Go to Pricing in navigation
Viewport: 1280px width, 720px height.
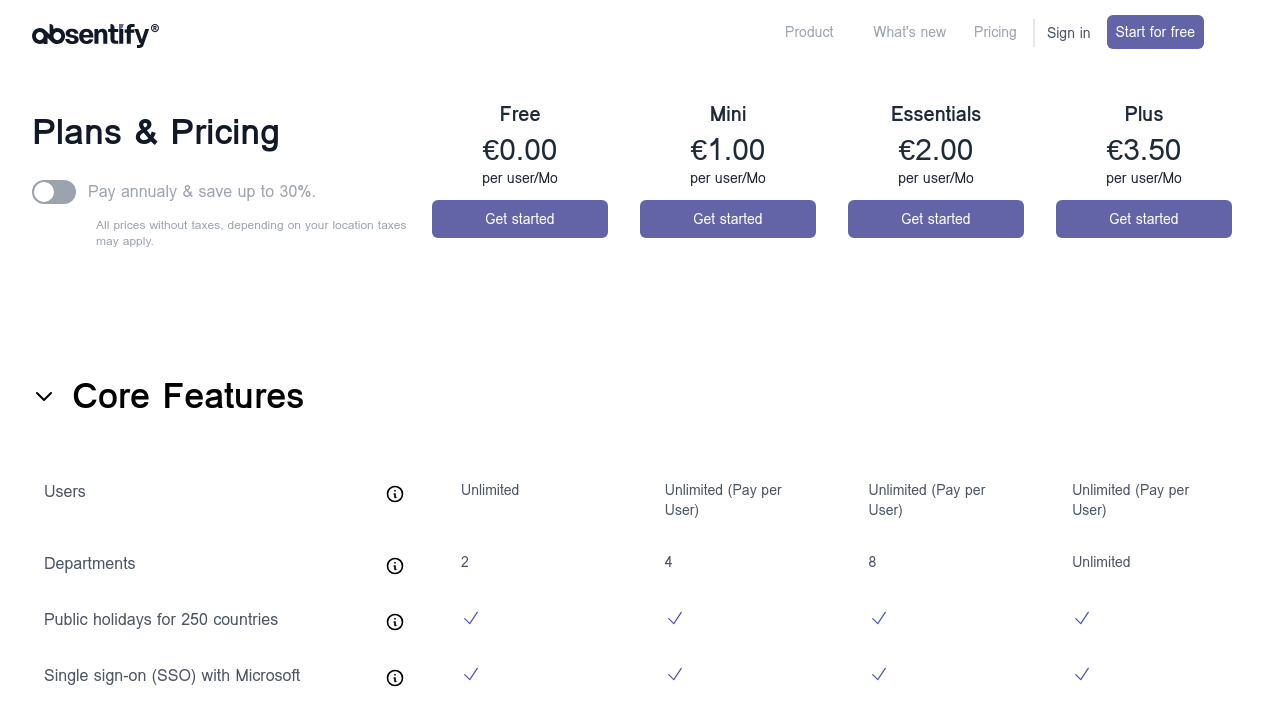[x=995, y=32]
